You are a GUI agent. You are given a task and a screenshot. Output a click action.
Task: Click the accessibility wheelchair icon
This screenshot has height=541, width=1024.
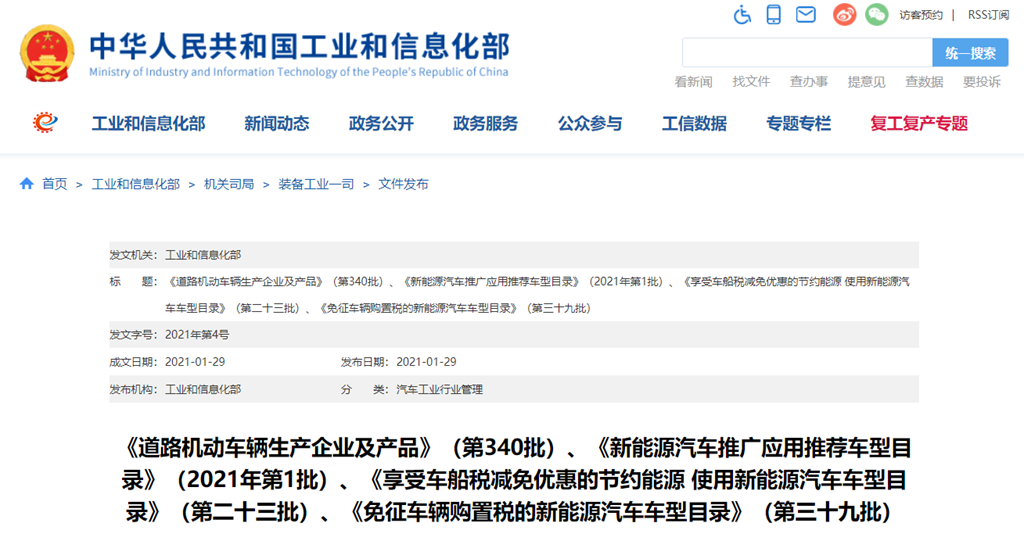pyautogui.click(x=742, y=15)
